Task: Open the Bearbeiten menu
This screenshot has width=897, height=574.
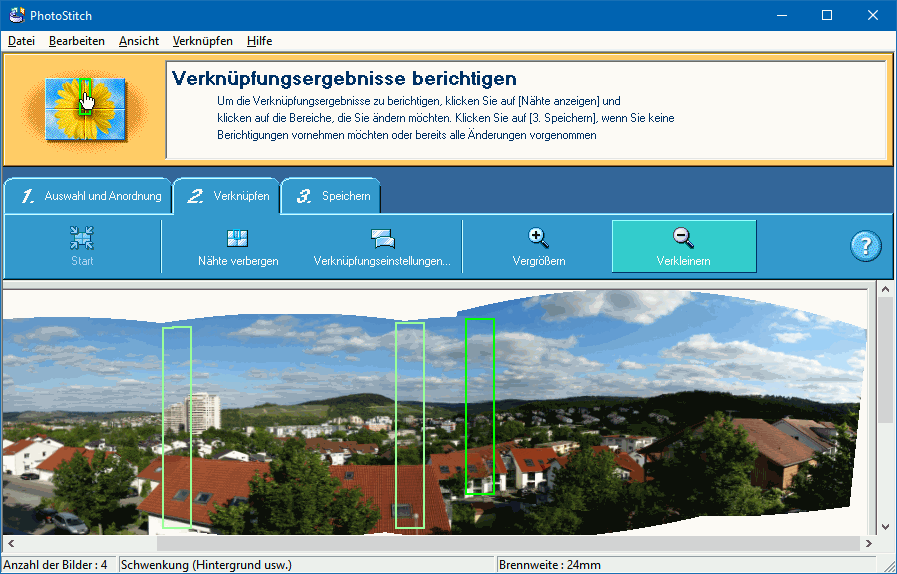Action: point(77,41)
